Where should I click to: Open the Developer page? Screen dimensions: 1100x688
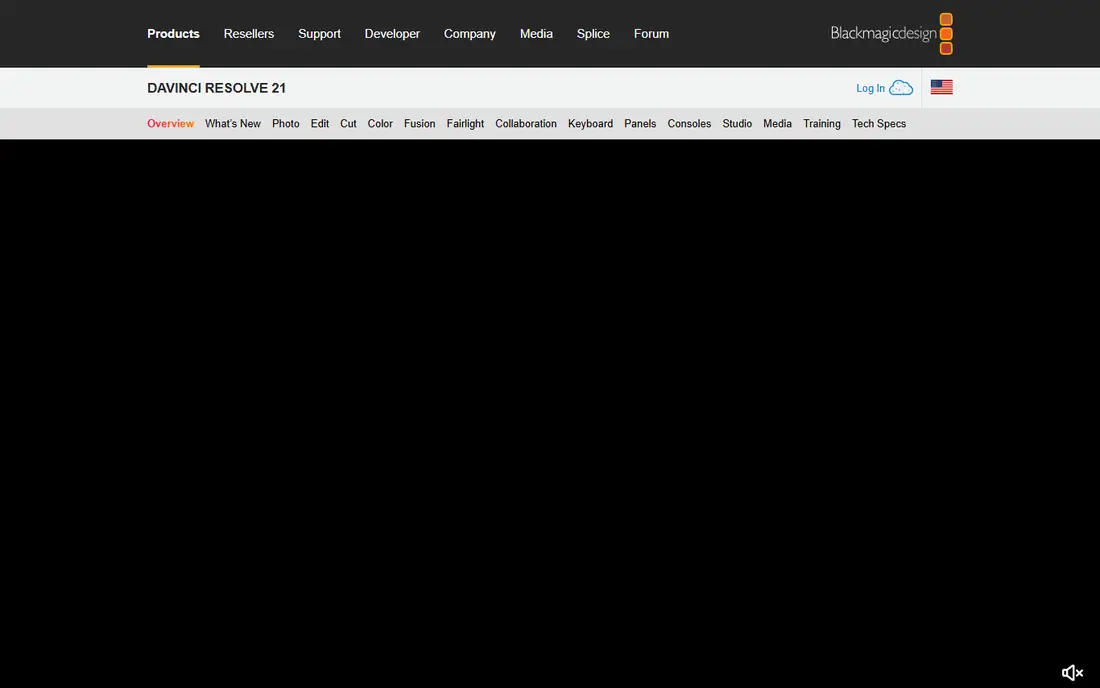click(x=392, y=34)
